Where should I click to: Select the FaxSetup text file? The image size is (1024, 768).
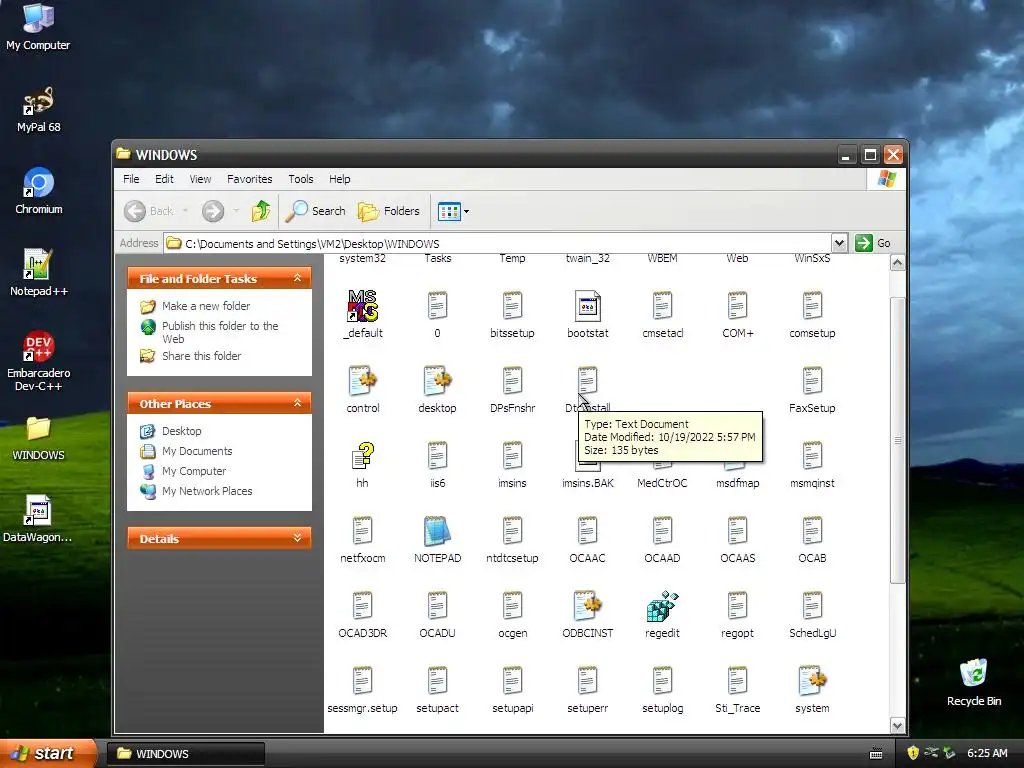pyautogui.click(x=812, y=381)
